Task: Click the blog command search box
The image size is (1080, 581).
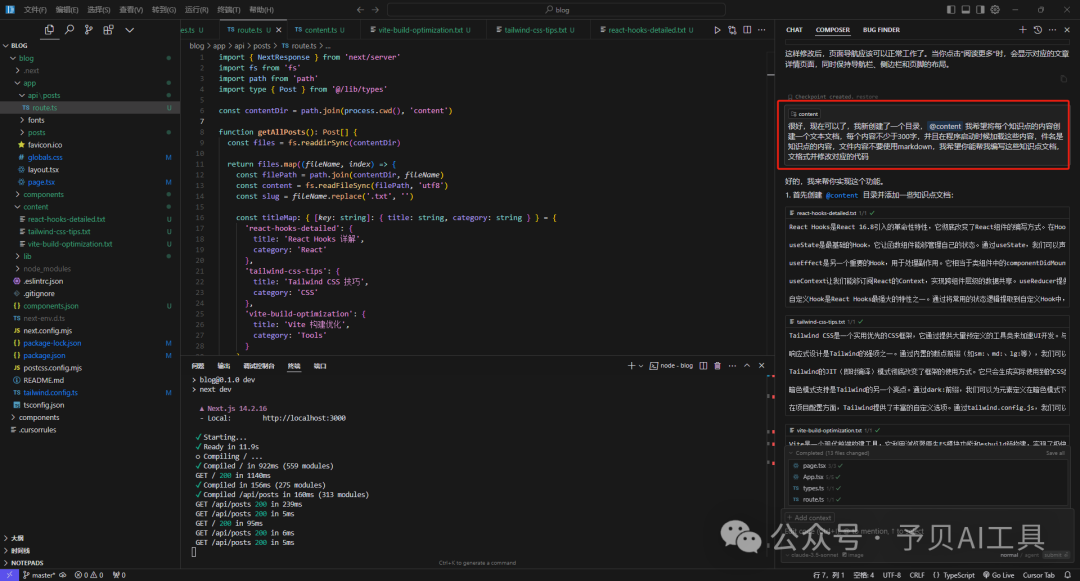Action: click(557, 10)
